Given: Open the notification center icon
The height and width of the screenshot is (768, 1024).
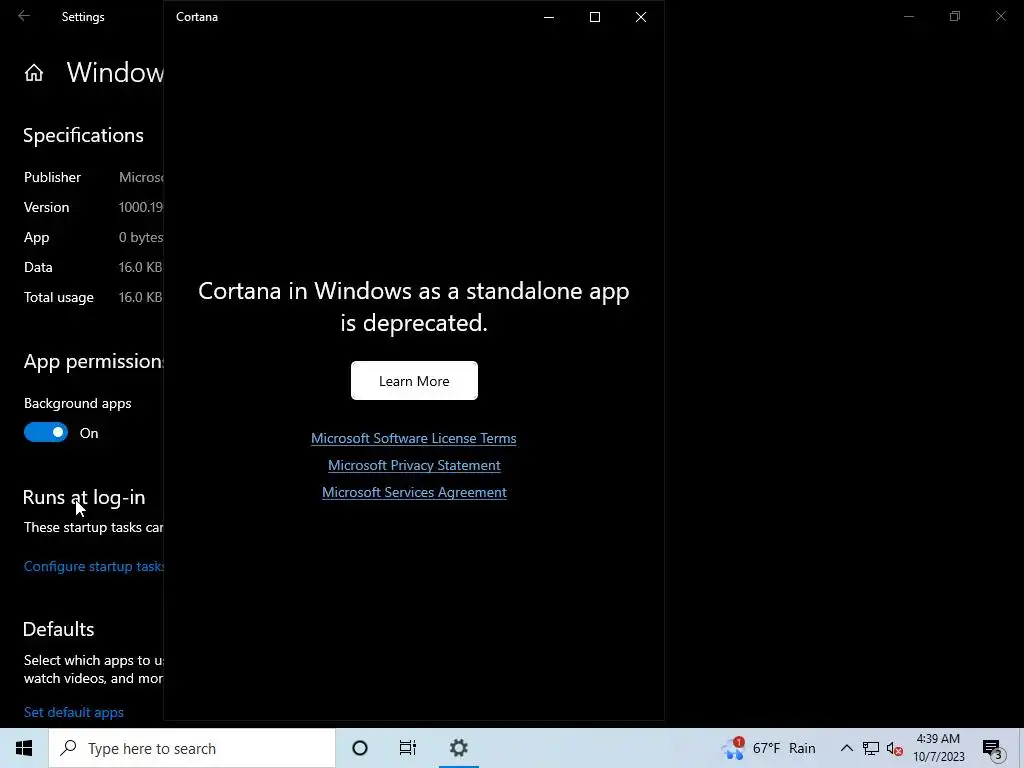Looking at the screenshot, I should click(993, 748).
